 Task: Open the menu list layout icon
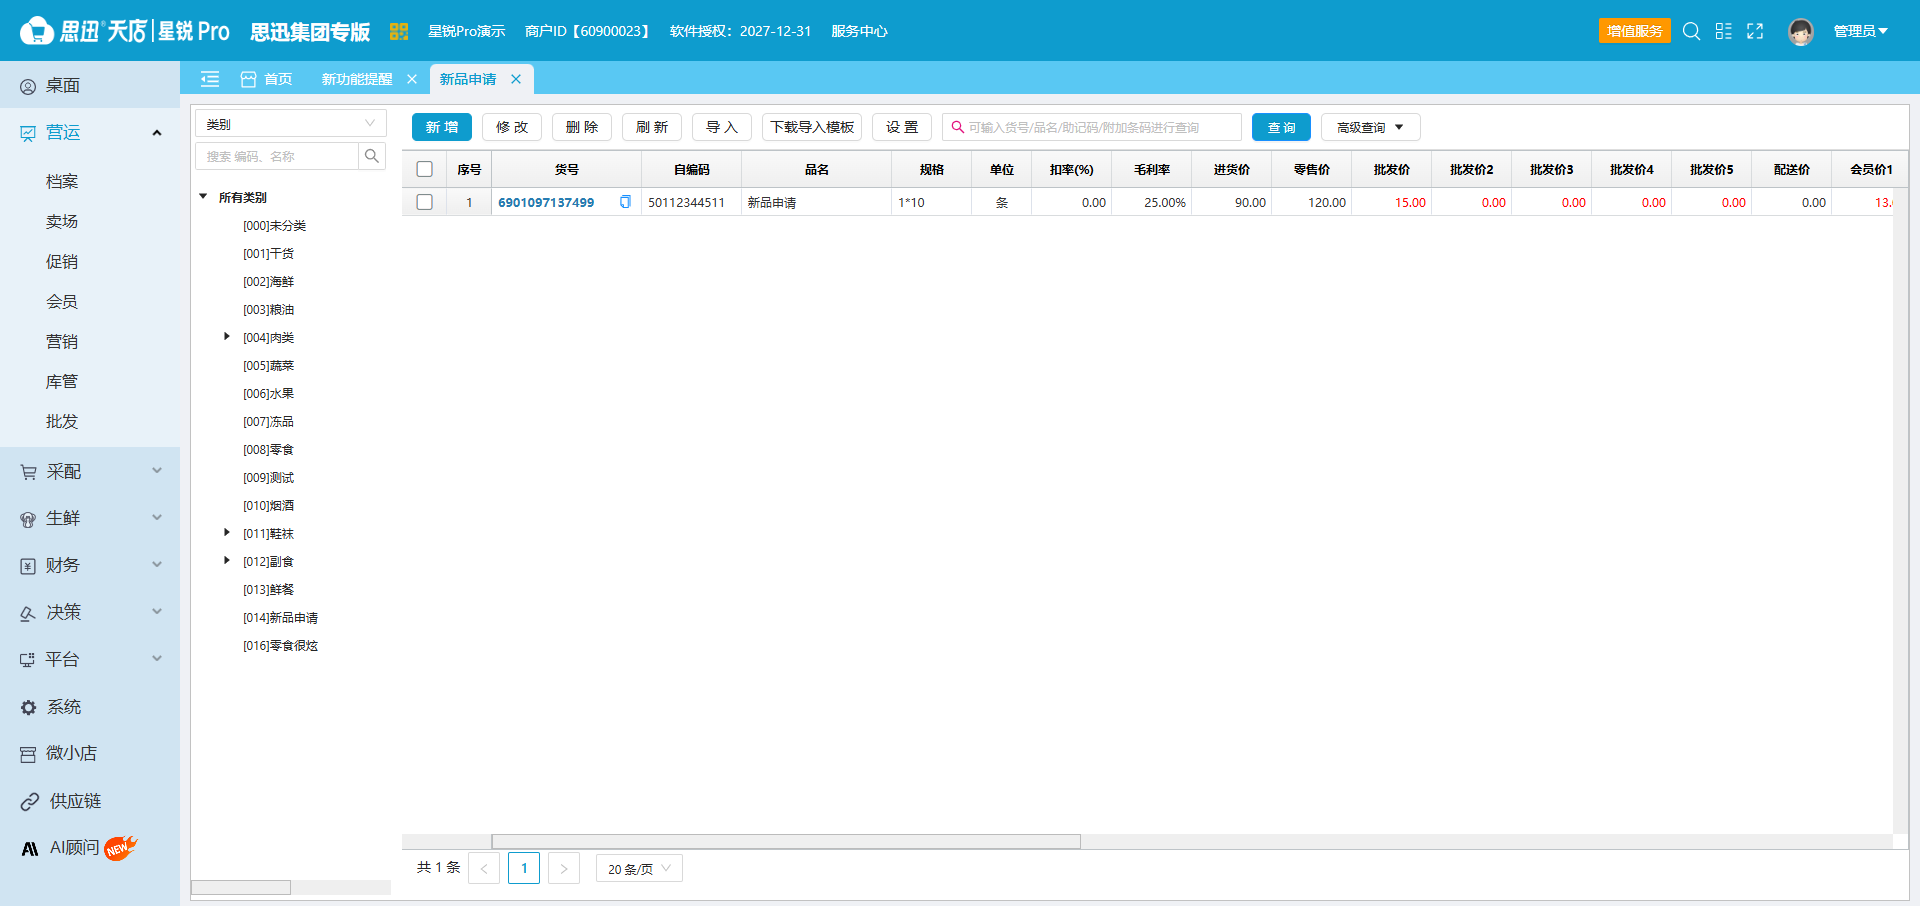tap(1723, 31)
